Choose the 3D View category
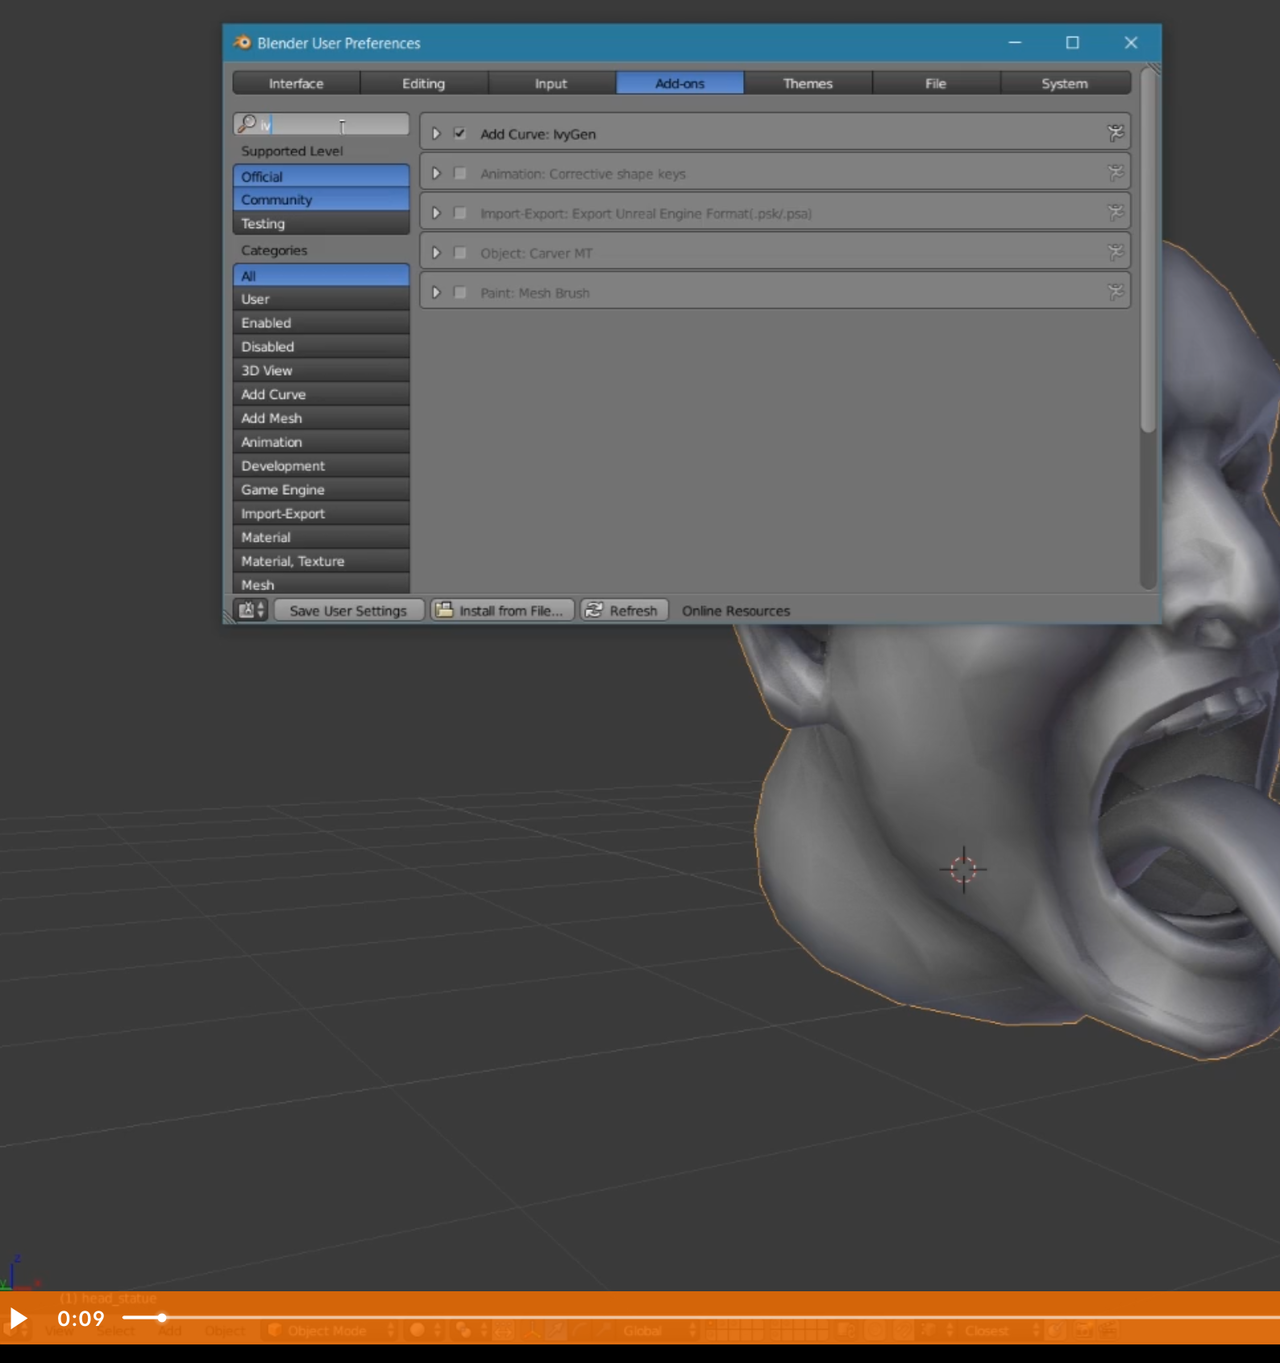The image size is (1280, 1363). click(321, 371)
